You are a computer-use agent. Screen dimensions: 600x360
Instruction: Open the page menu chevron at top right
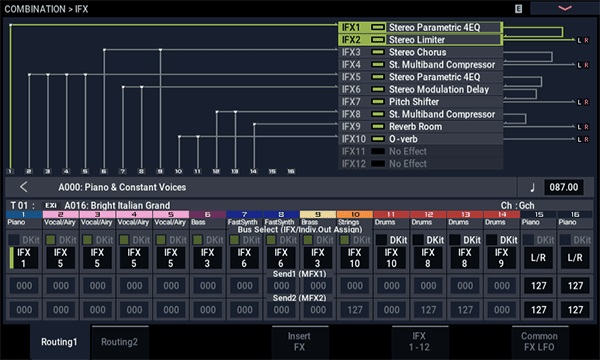[565, 8]
